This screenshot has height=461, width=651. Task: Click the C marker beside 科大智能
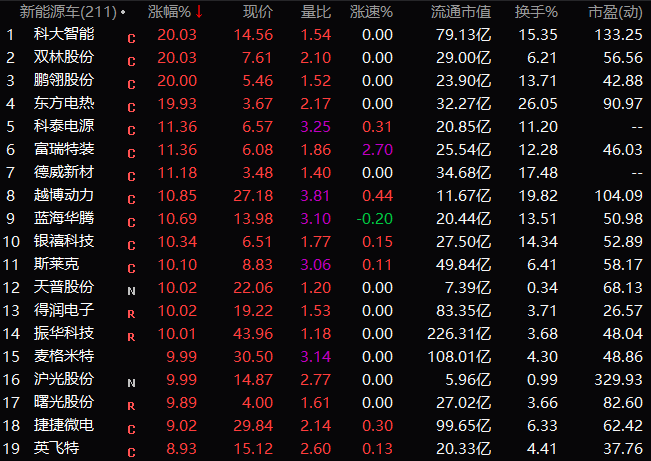click(132, 39)
